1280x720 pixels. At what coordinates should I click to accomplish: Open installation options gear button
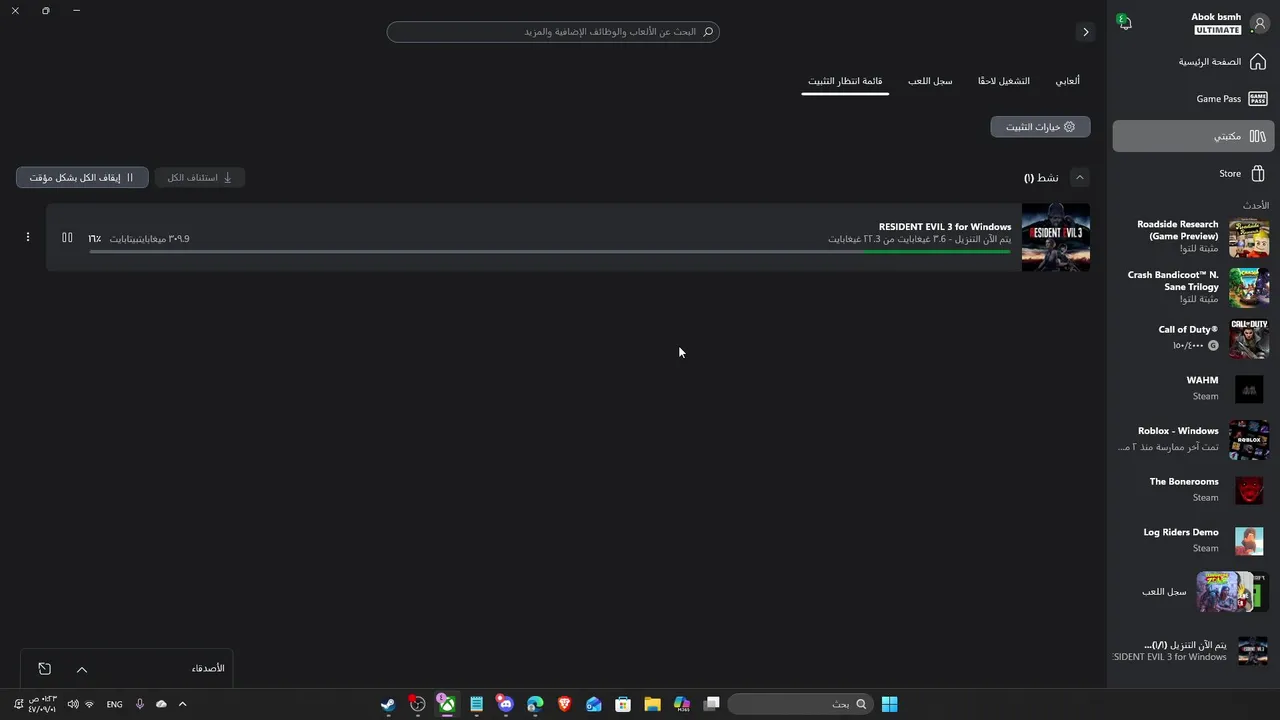point(1040,127)
